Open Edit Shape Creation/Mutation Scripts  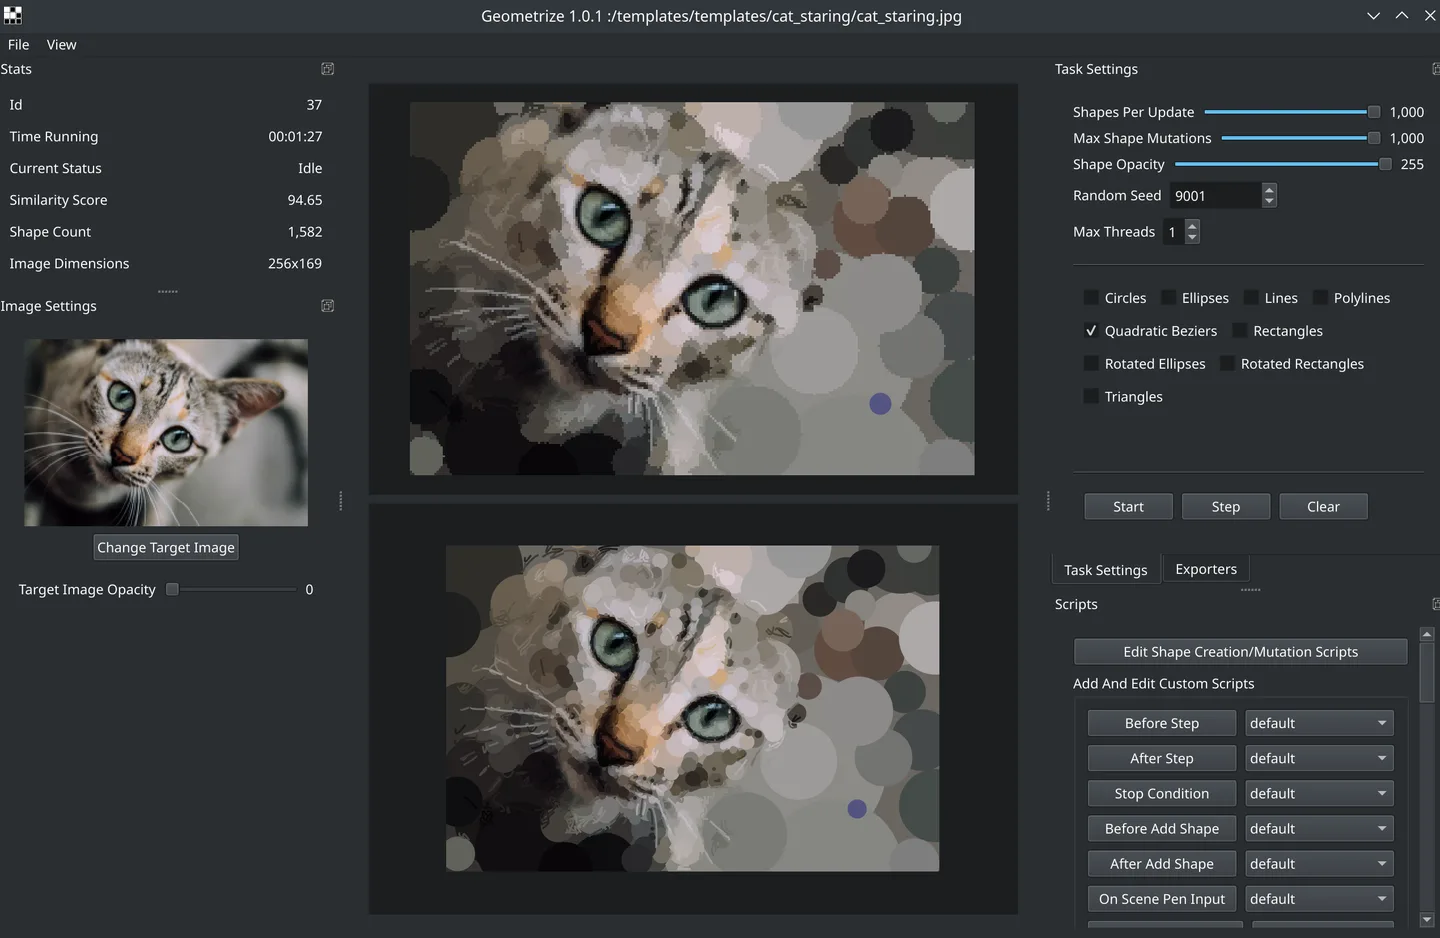point(1240,652)
